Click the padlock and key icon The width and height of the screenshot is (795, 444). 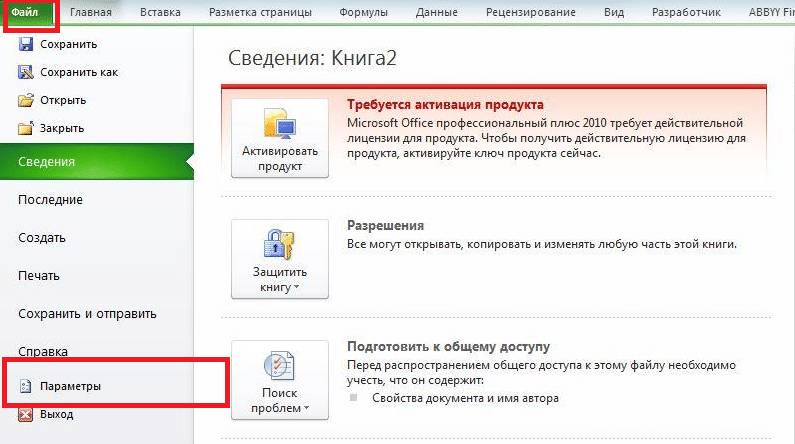pyautogui.click(x=279, y=244)
